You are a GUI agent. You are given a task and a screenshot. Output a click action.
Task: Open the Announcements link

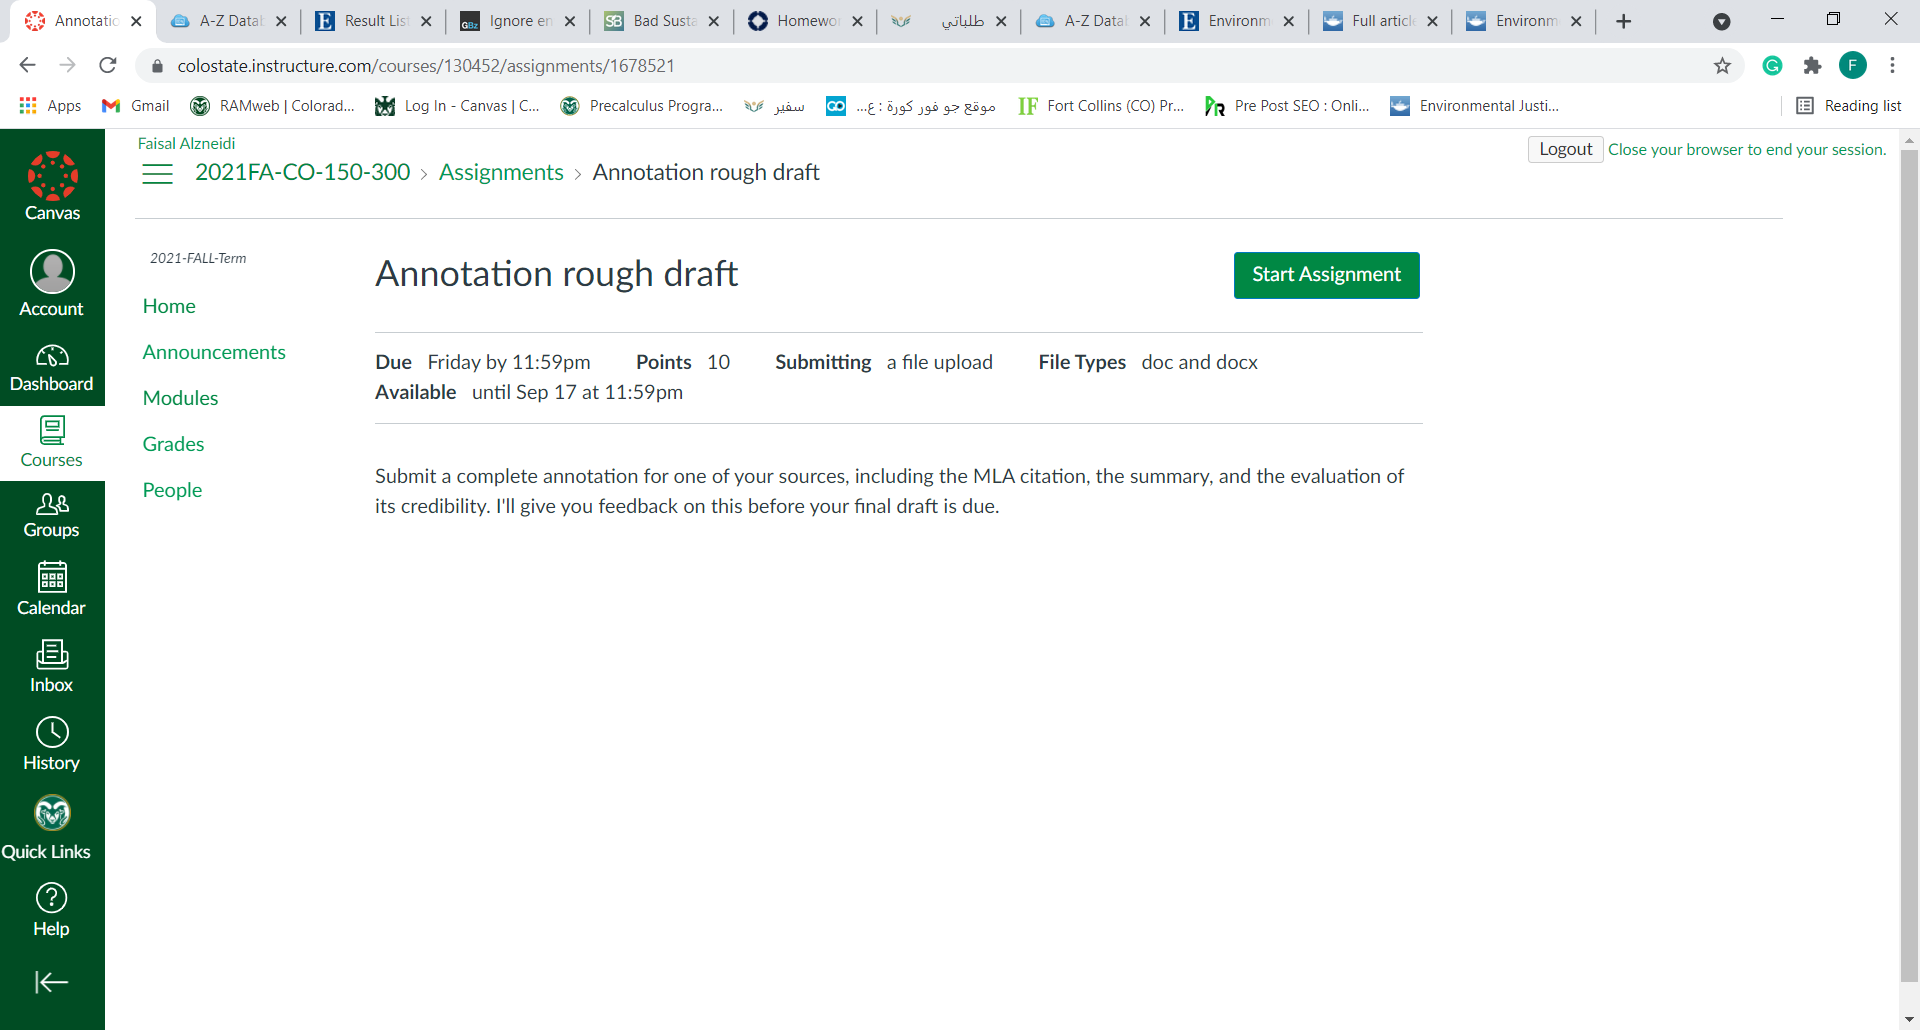pos(214,352)
